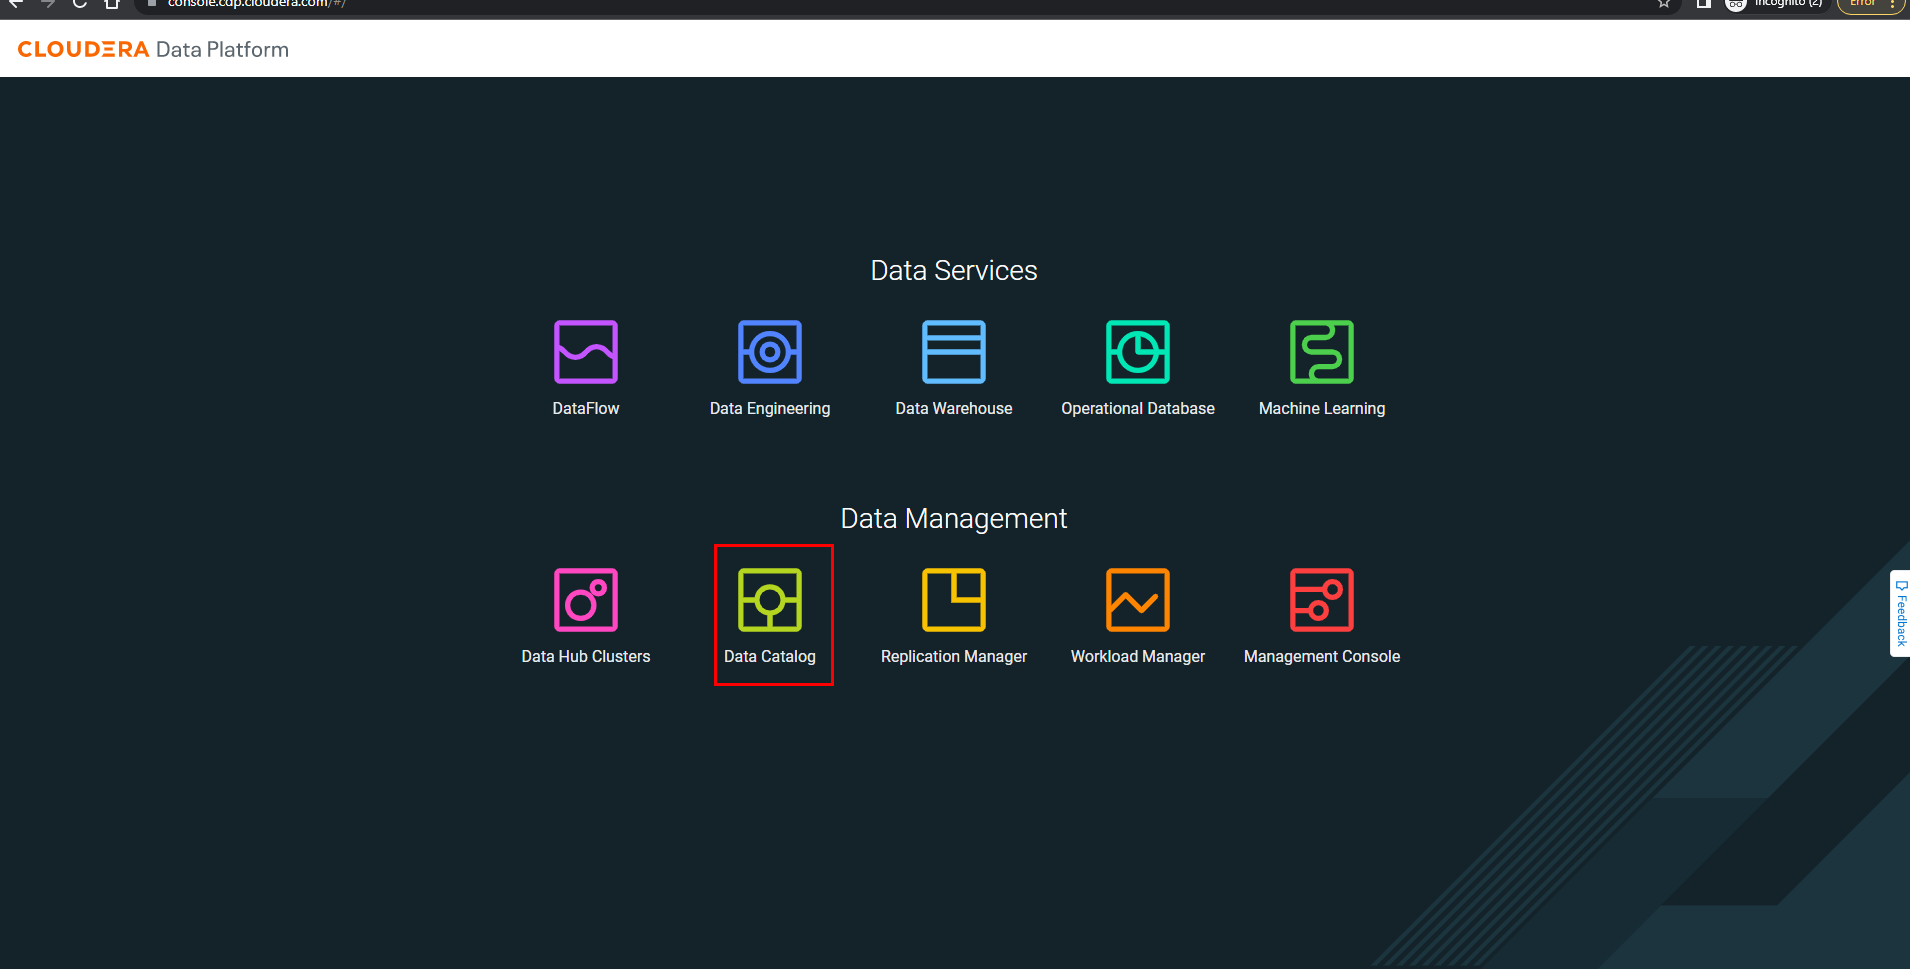Screen dimensions: 1910x969
Task: Open the Data Hub Clusters icon
Action: pyautogui.click(x=586, y=600)
